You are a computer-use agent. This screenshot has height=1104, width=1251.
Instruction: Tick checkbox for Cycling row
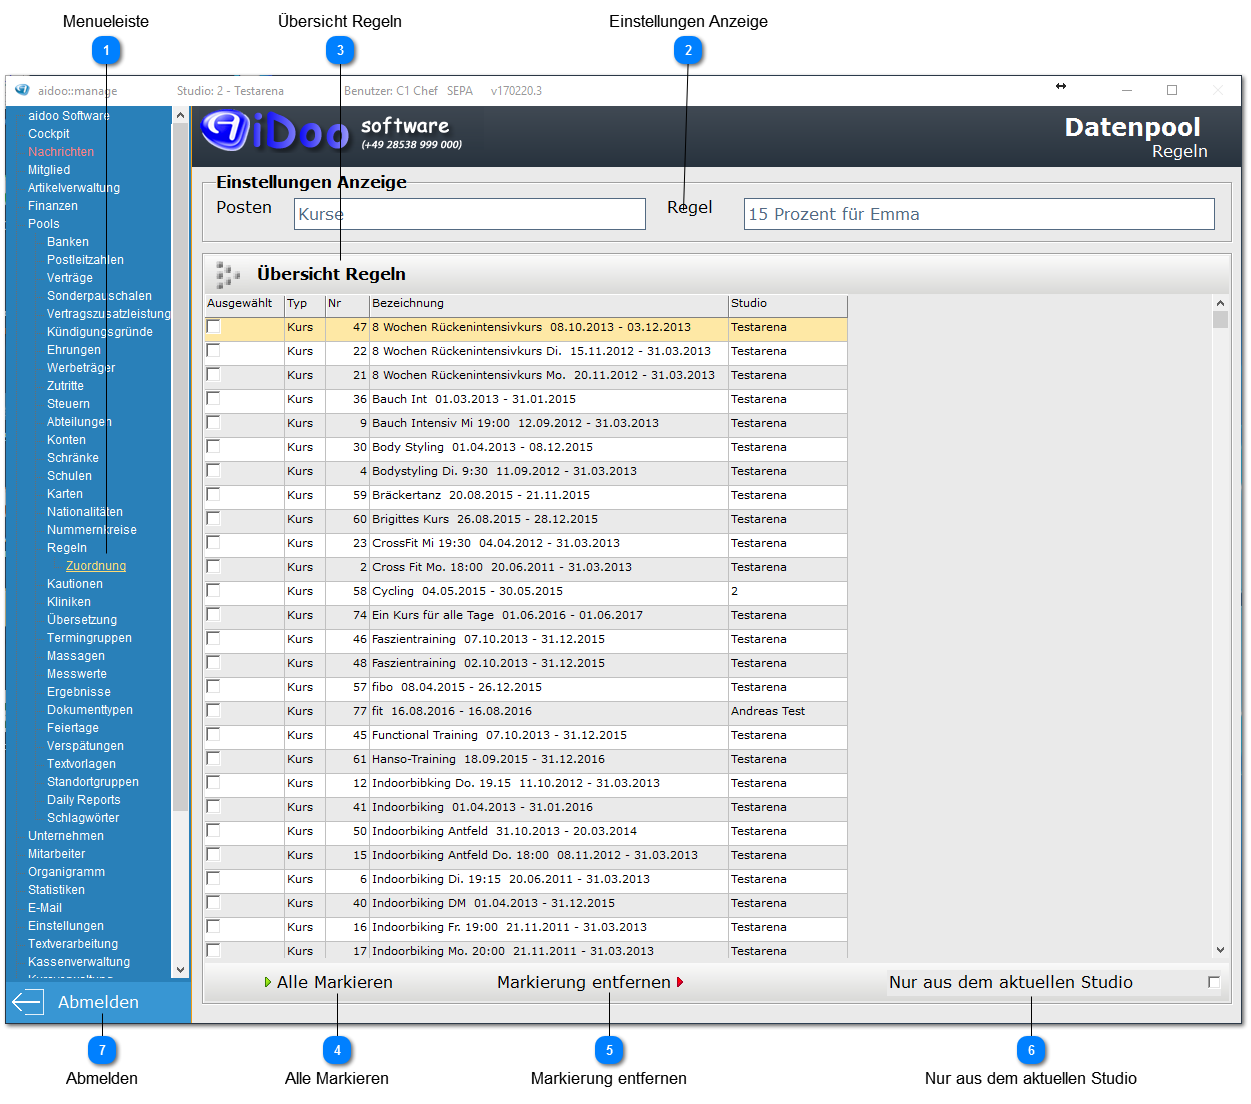pyautogui.click(x=213, y=591)
